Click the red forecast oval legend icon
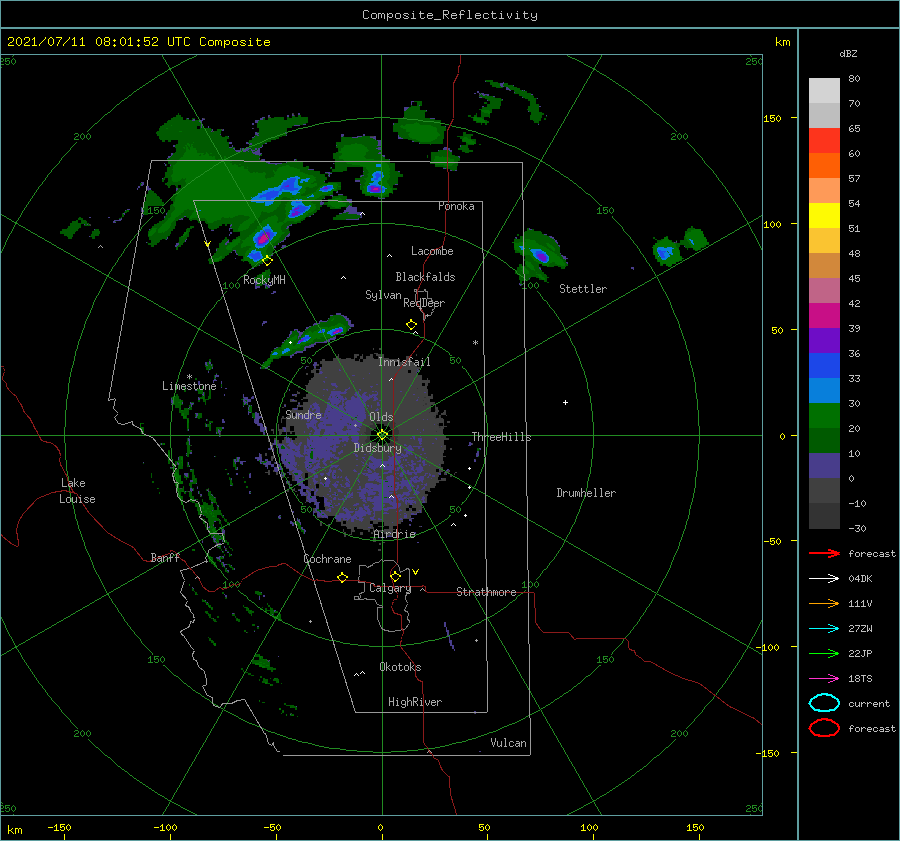The width and height of the screenshot is (900, 841). 824,728
